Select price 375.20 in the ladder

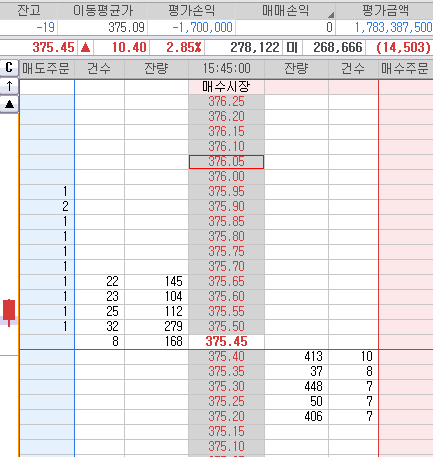(227, 417)
